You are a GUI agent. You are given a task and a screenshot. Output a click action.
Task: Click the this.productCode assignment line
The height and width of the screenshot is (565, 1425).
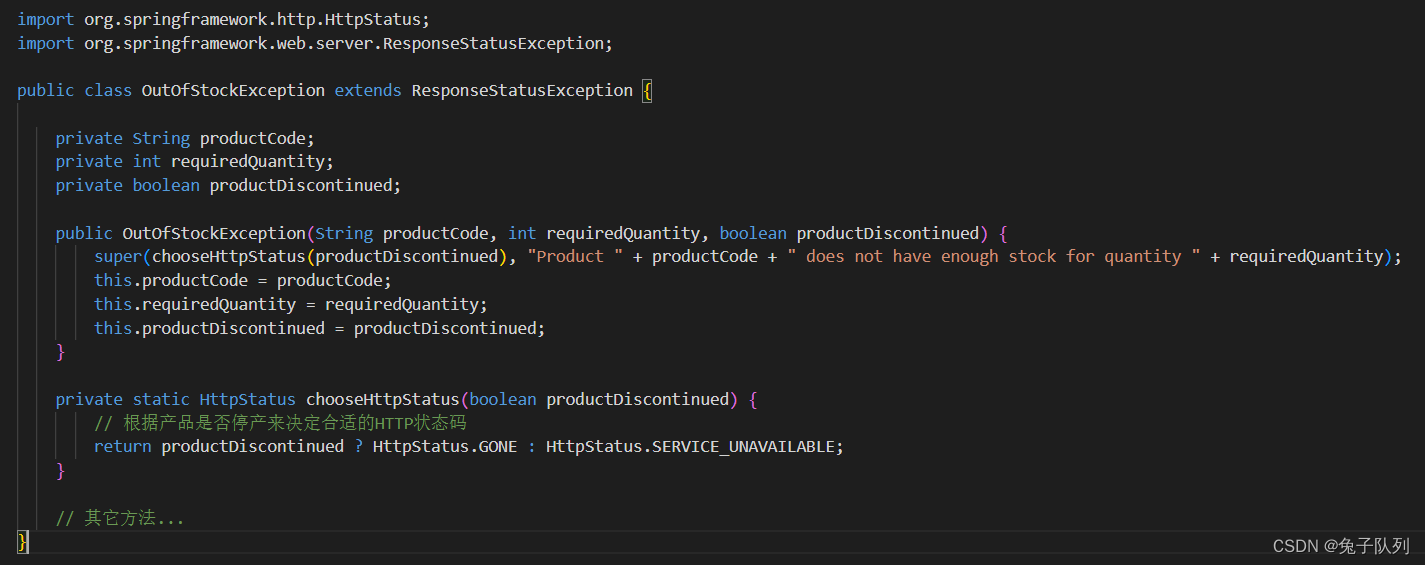tap(243, 280)
